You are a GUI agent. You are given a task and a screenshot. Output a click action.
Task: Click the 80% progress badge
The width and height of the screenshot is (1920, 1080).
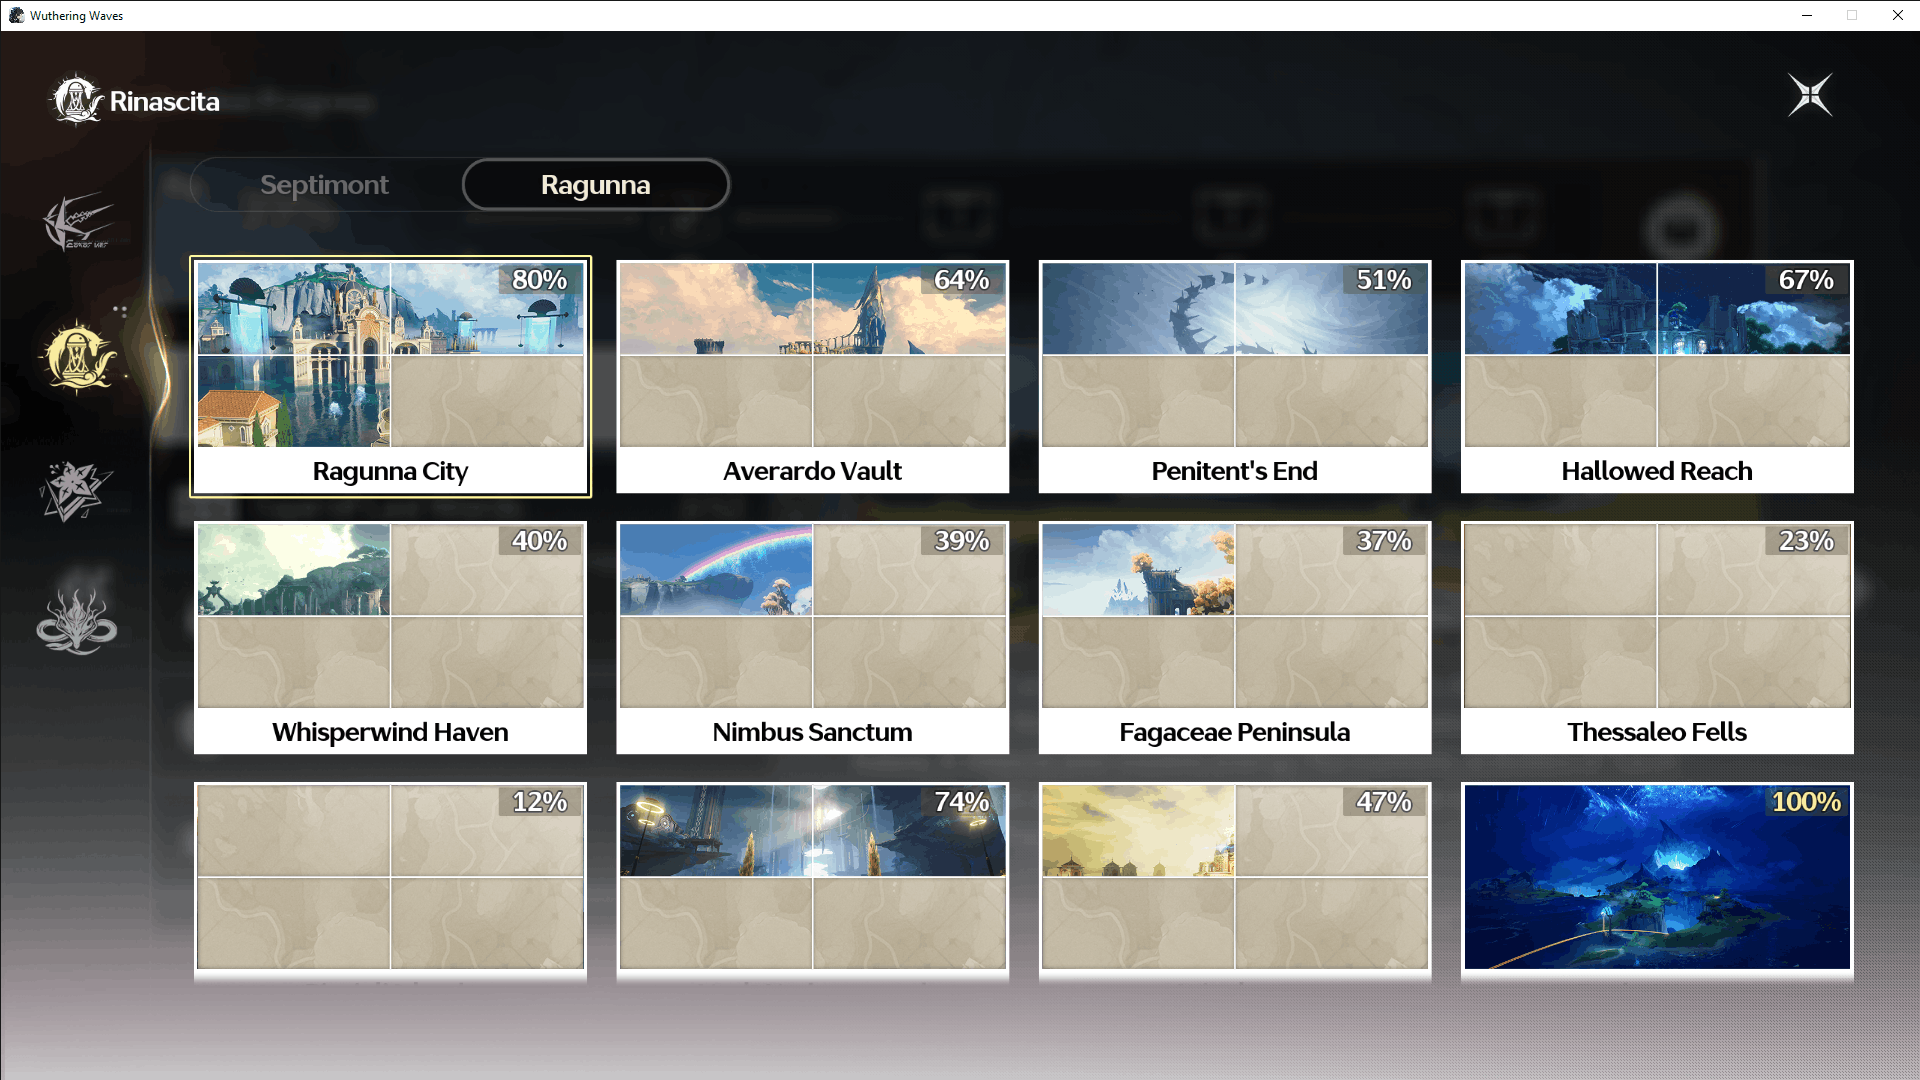click(540, 280)
